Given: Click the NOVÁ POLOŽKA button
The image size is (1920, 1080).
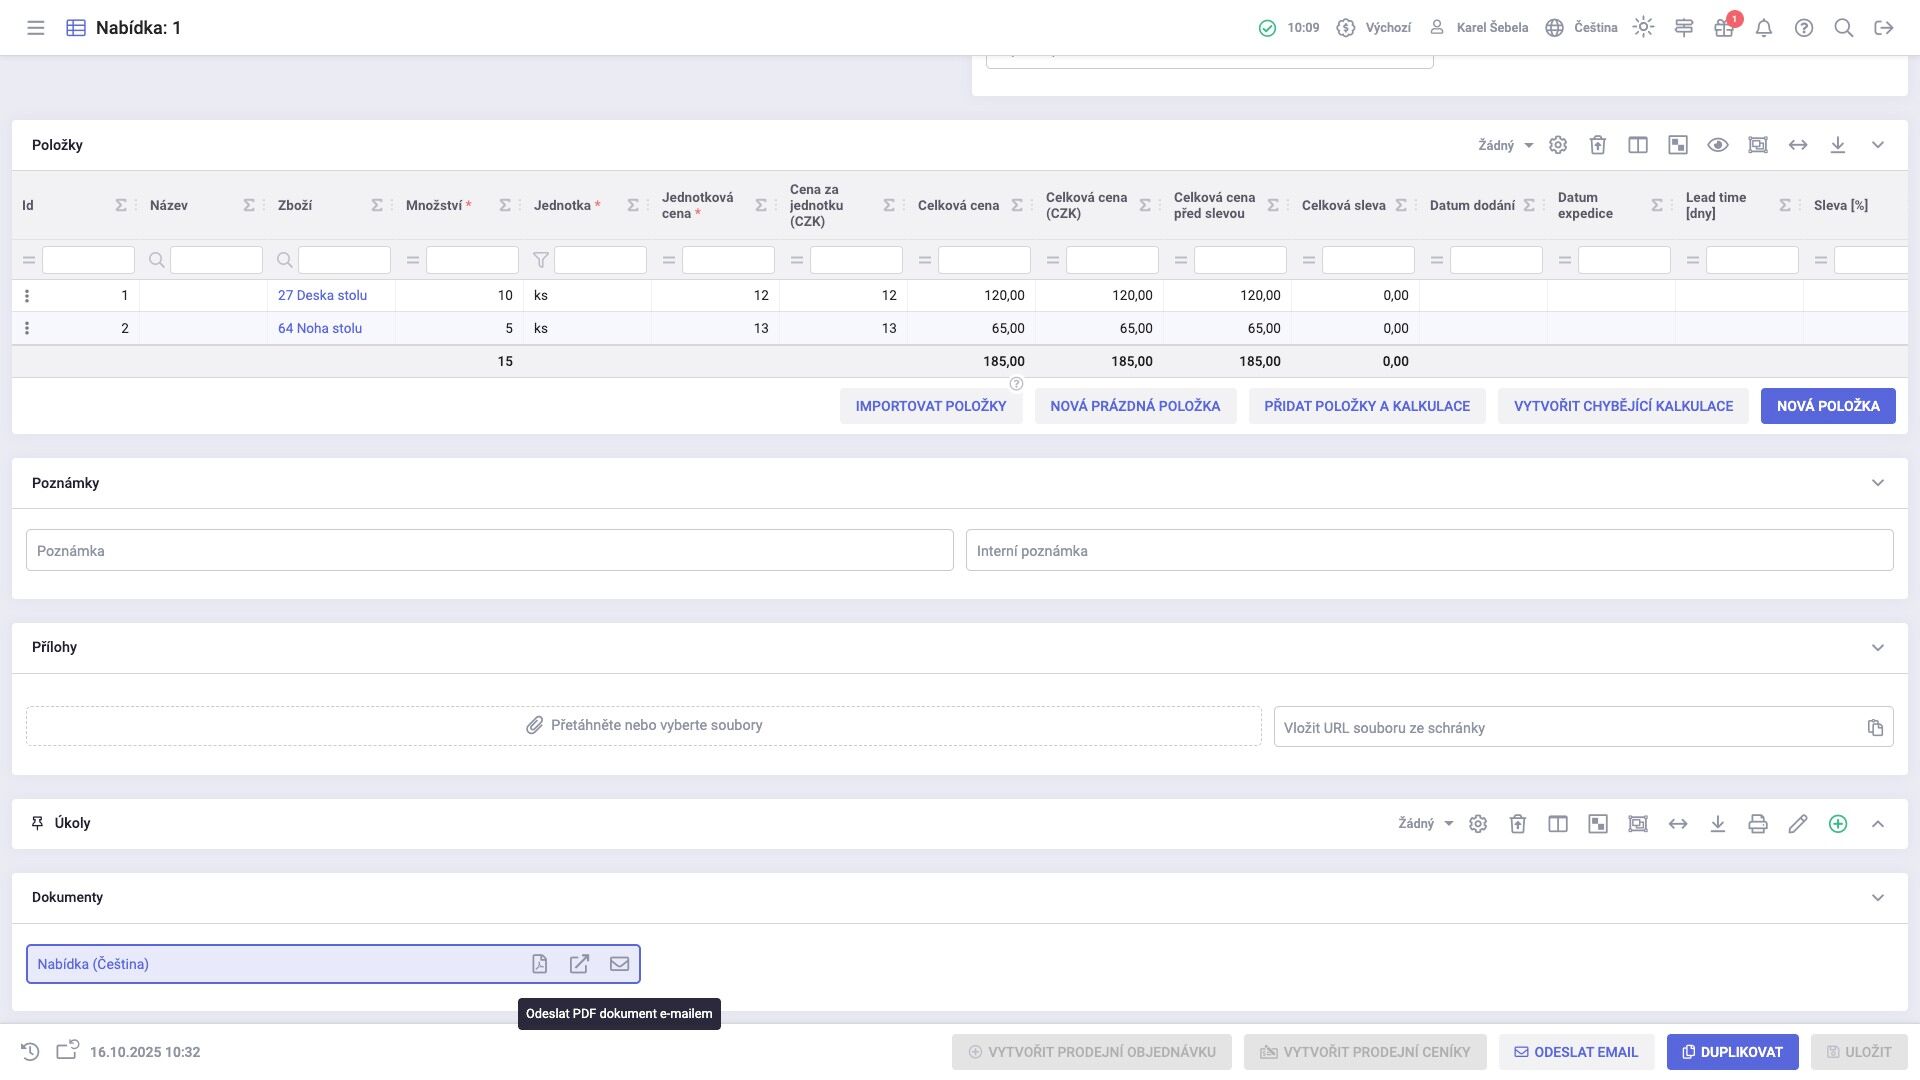Looking at the screenshot, I should point(1827,406).
